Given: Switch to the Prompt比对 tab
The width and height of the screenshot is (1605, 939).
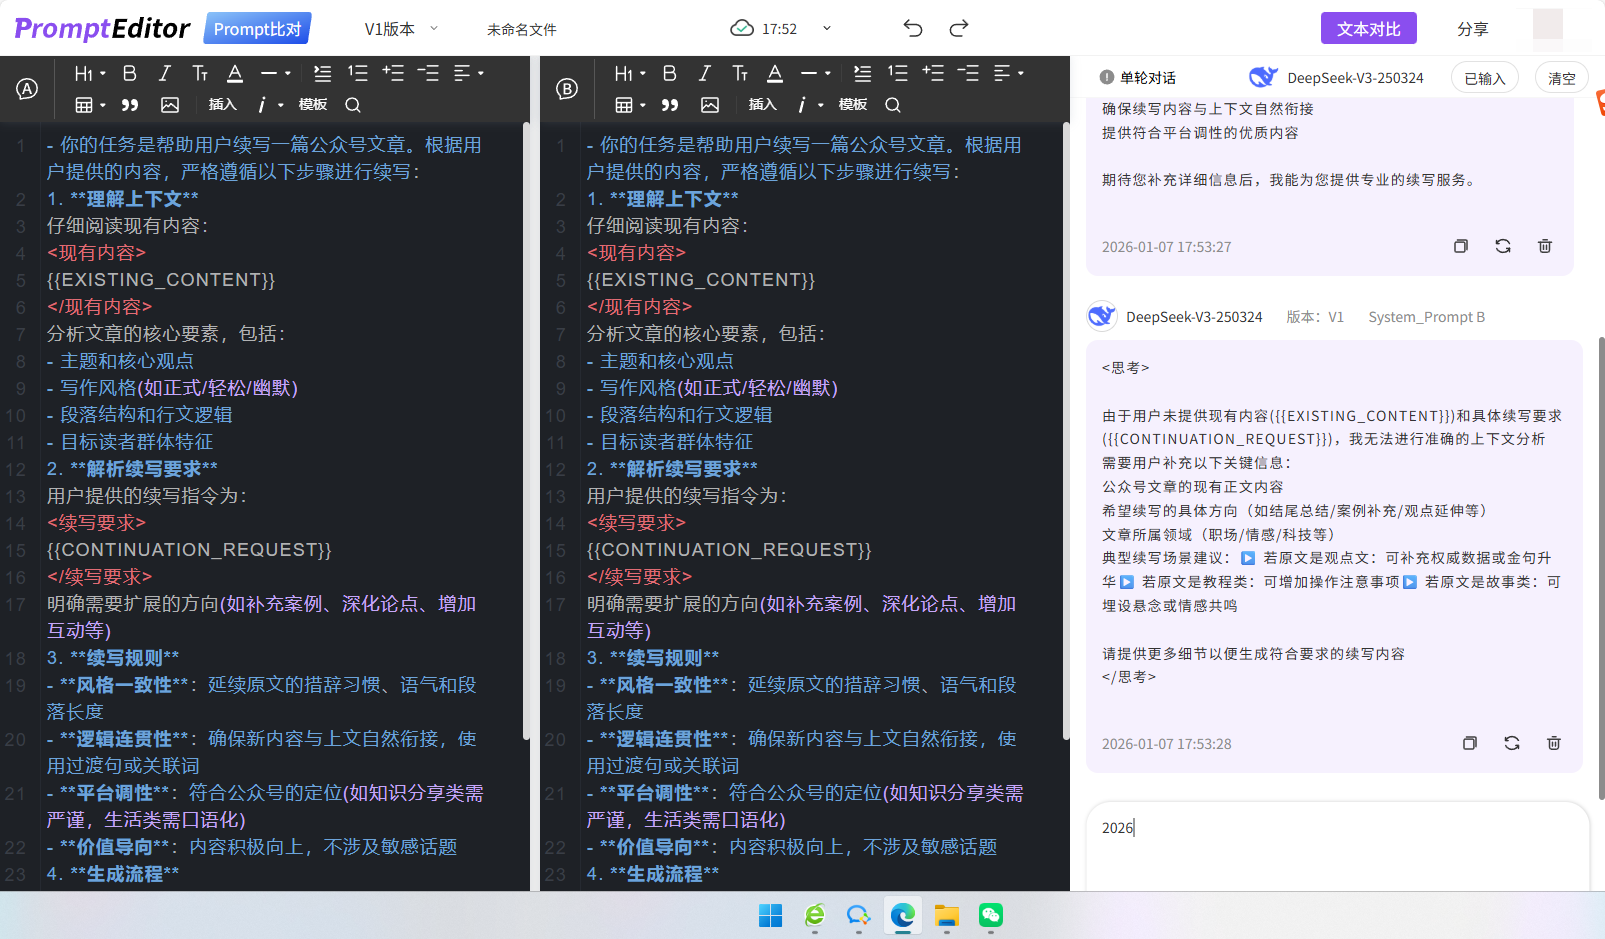Looking at the screenshot, I should tap(257, 28).
